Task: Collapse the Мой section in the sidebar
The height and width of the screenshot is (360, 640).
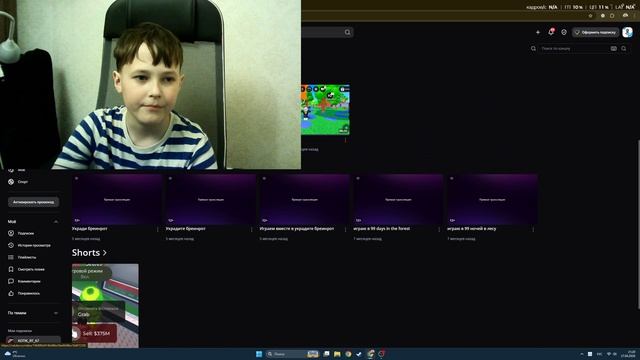Action: (x=56, y=222)
